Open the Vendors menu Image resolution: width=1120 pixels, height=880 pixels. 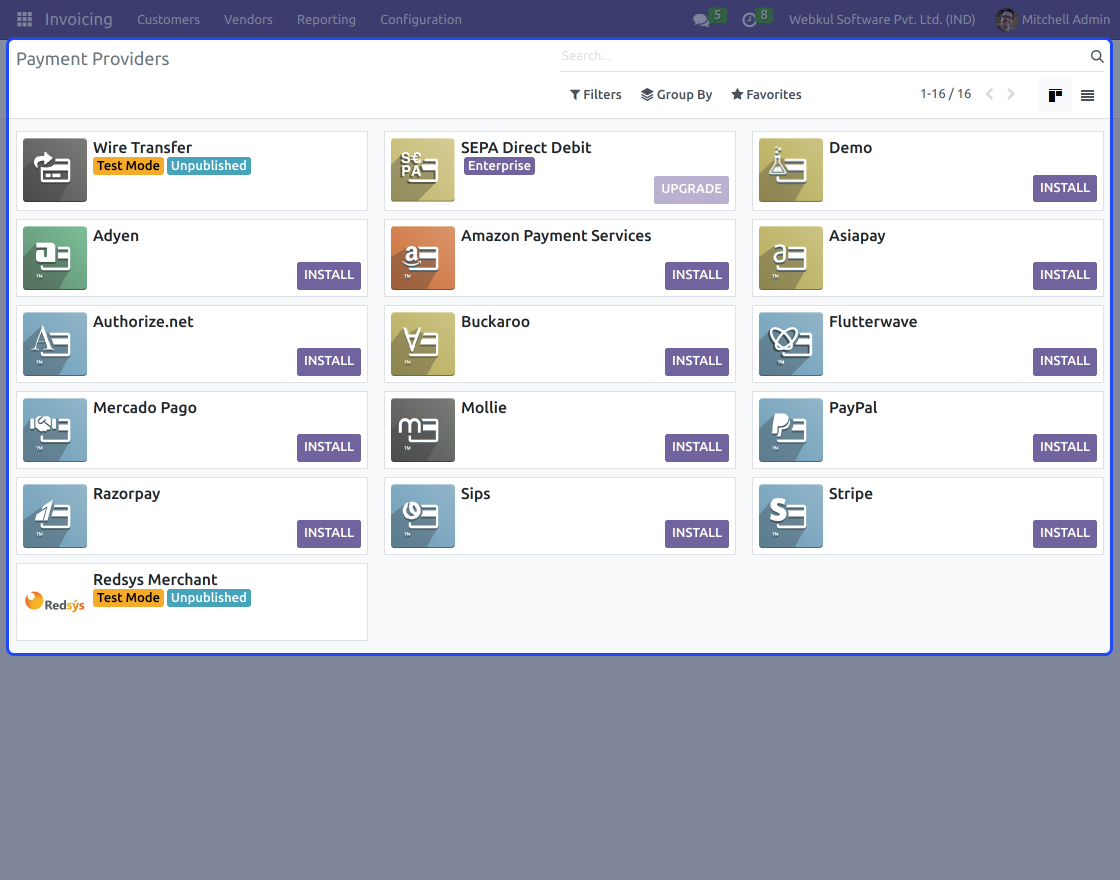(x=249, y=19)
